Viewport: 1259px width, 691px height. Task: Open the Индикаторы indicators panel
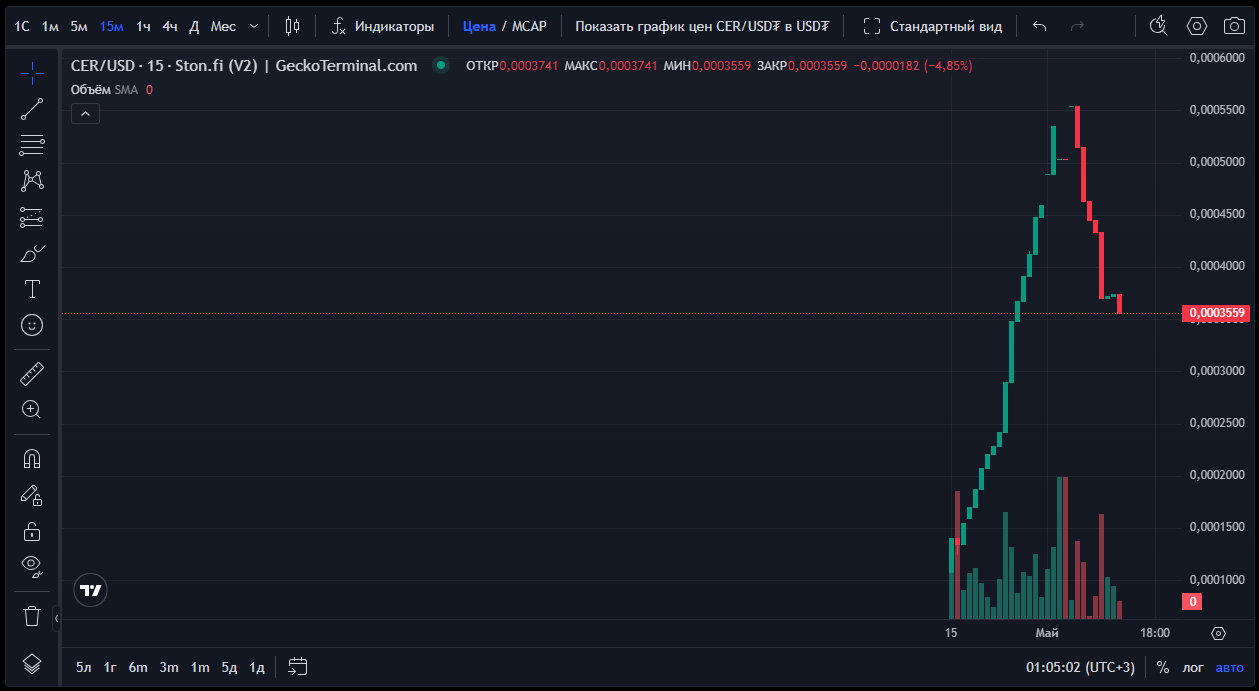(x=384, y=26)
